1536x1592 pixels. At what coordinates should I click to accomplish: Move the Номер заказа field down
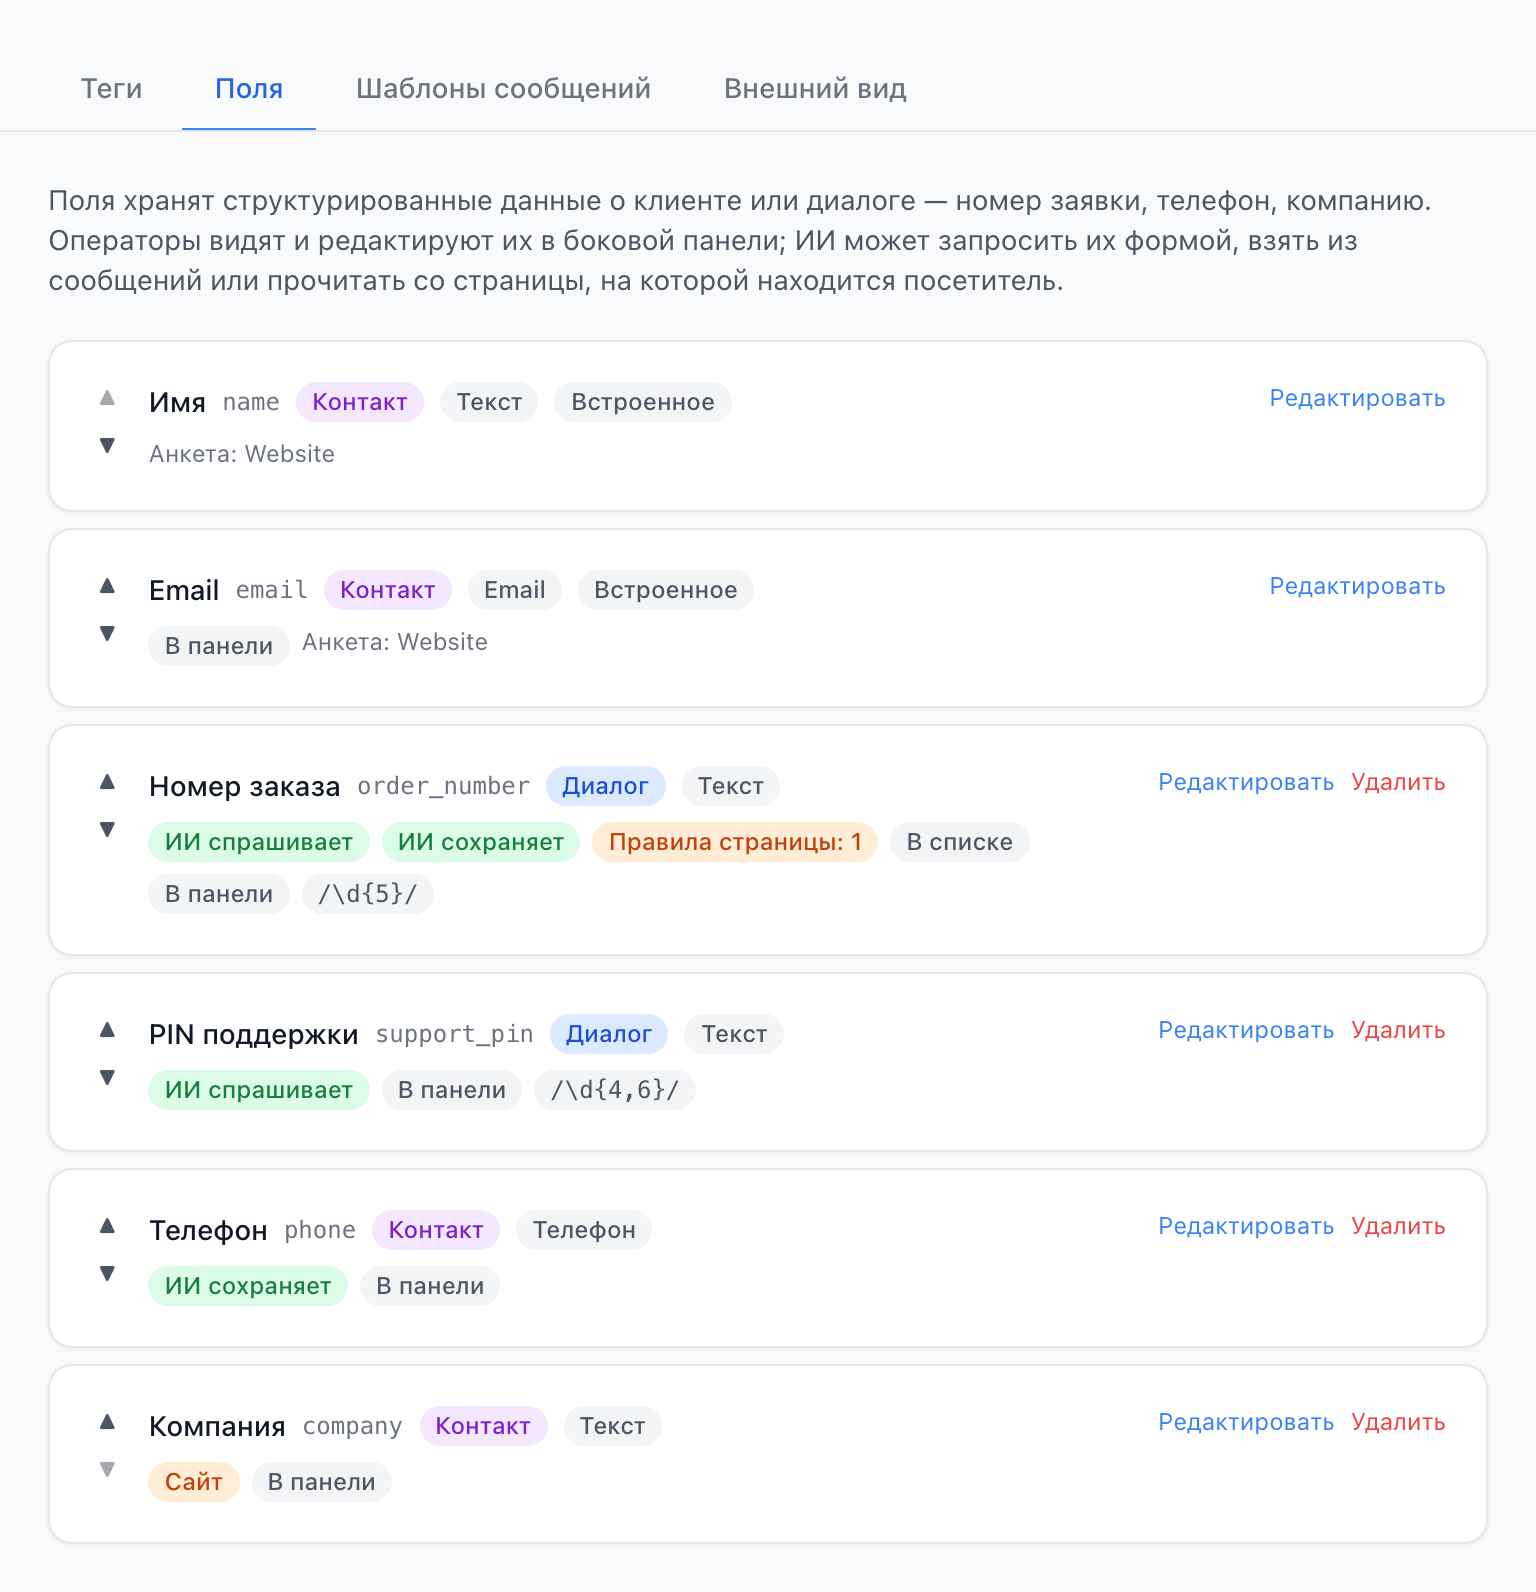click(107, 829)
